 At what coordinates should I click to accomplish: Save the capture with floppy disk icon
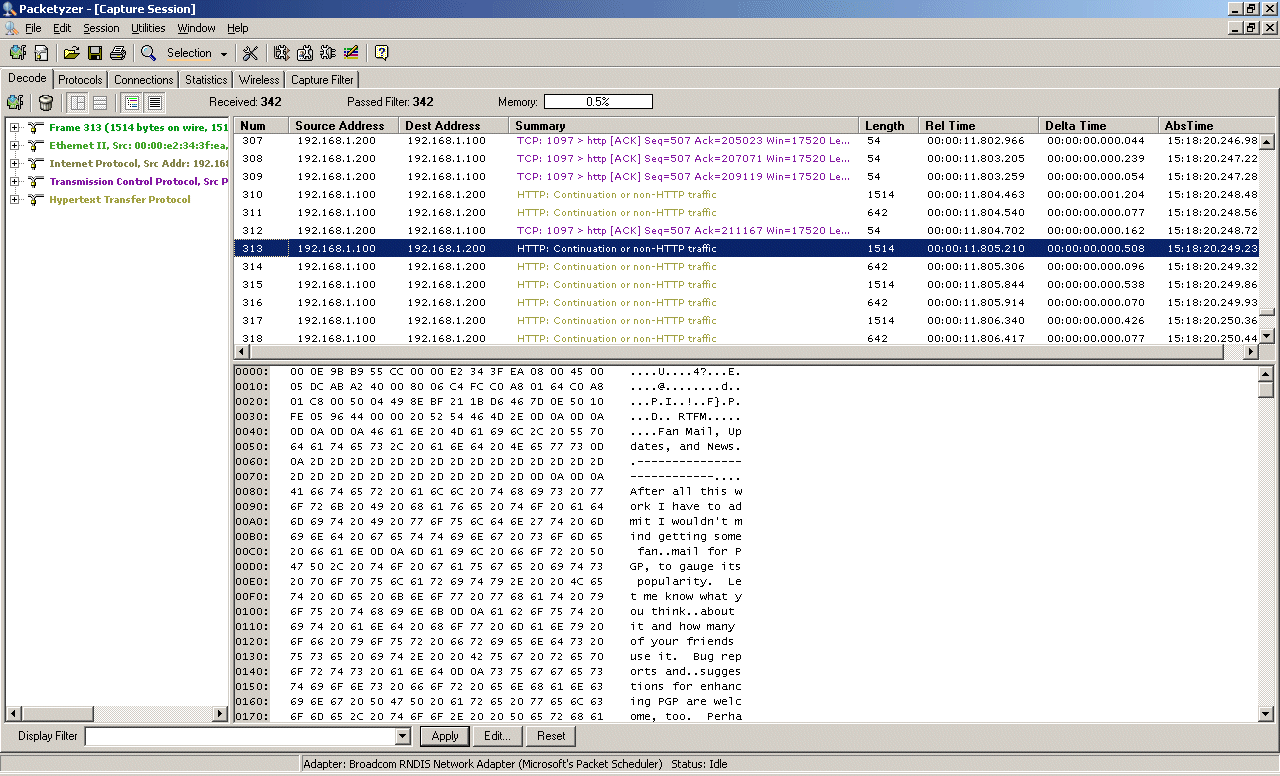[95, 53]
